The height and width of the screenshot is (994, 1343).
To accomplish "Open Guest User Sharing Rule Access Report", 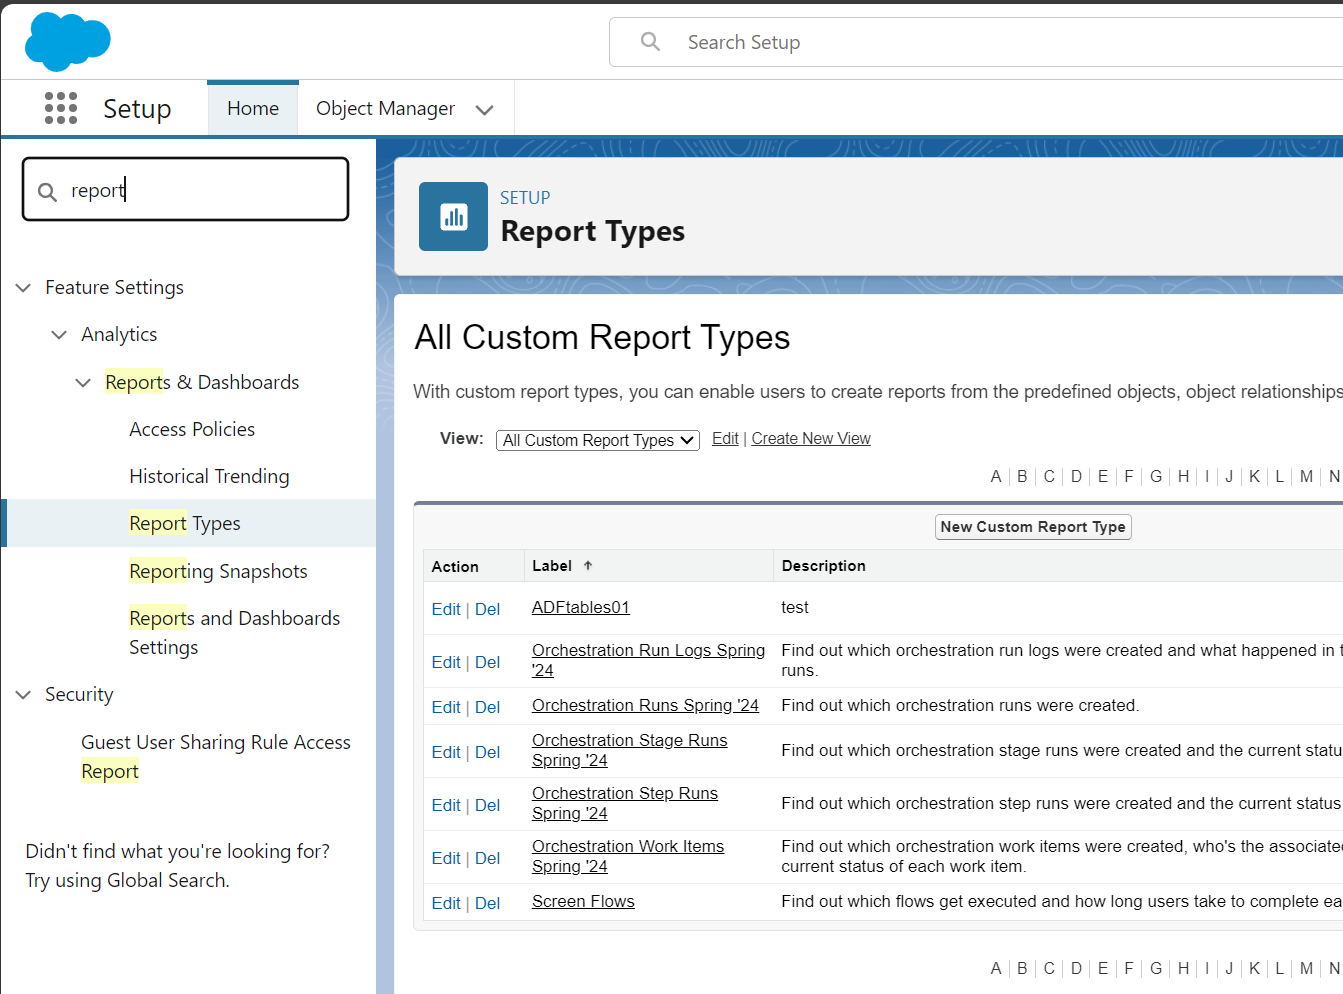I will tap(216, 756).
